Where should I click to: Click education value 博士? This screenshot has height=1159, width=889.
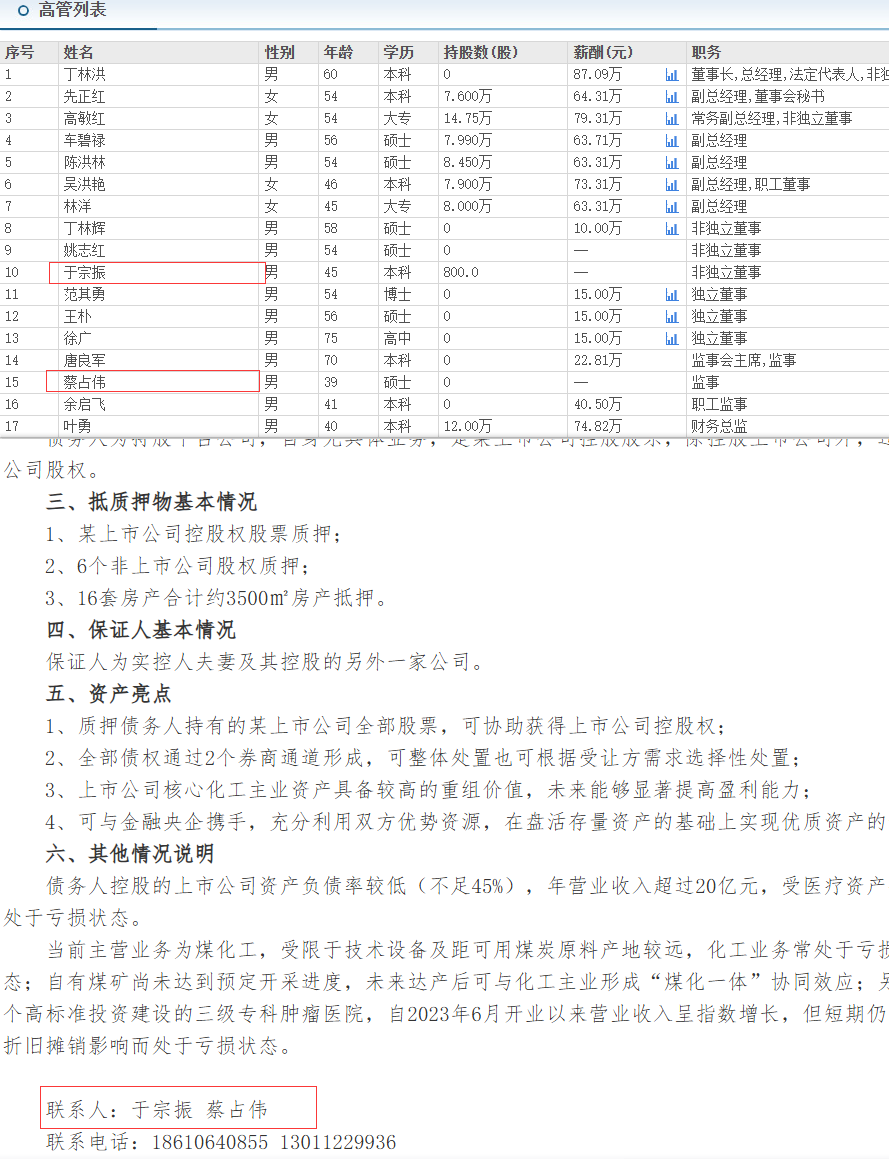(x=398, y=294)
